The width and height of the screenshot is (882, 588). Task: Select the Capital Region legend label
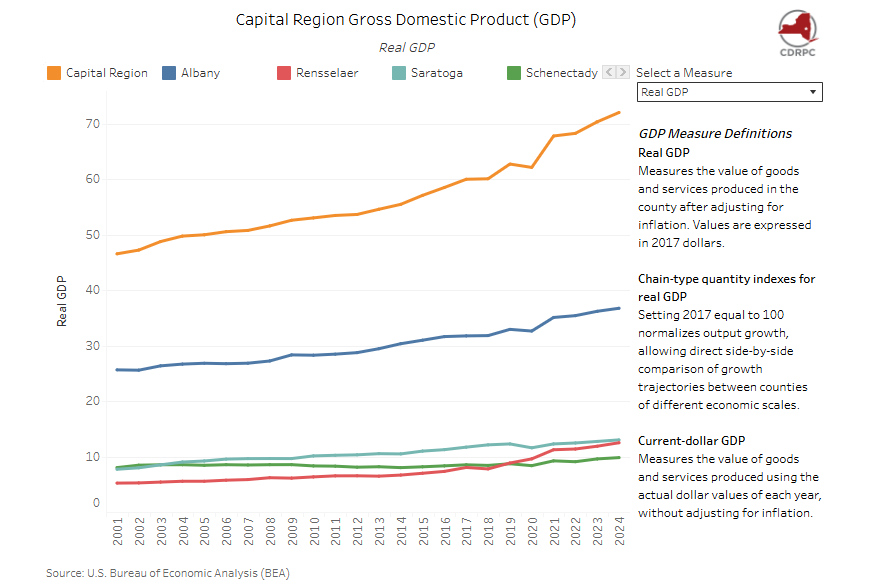[x=107, y=73]
